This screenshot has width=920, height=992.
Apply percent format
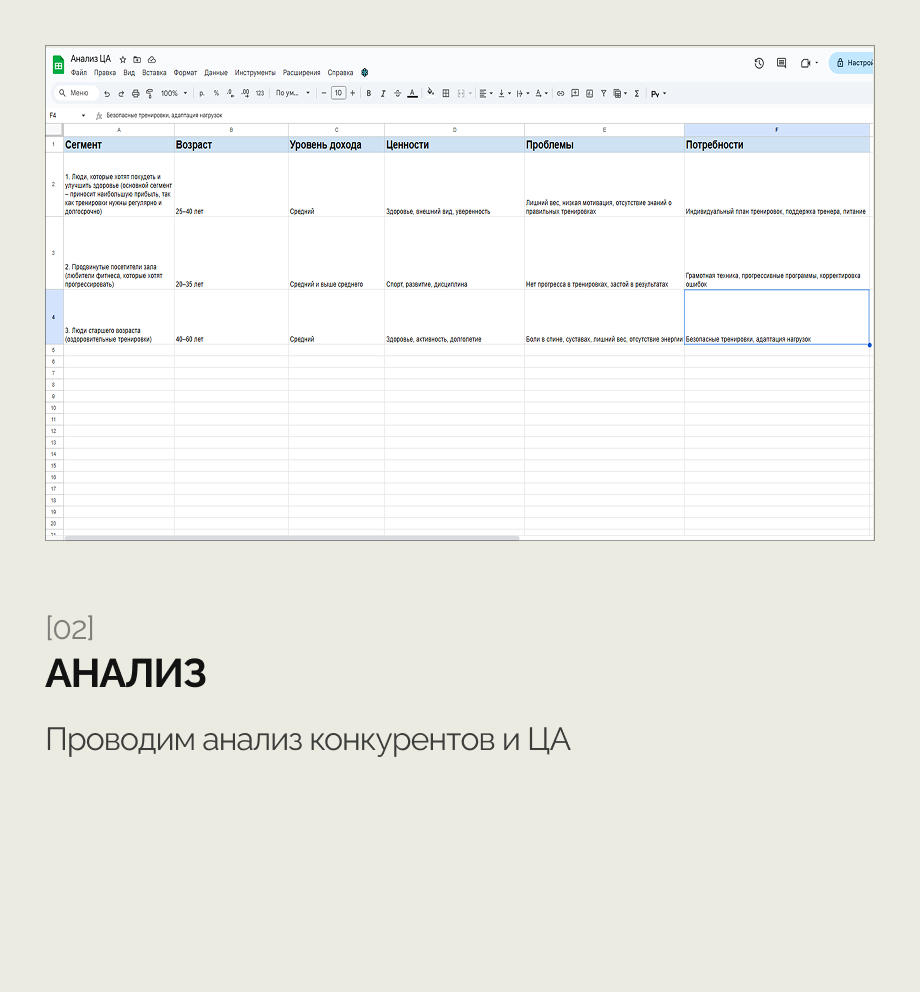[216, 94]
